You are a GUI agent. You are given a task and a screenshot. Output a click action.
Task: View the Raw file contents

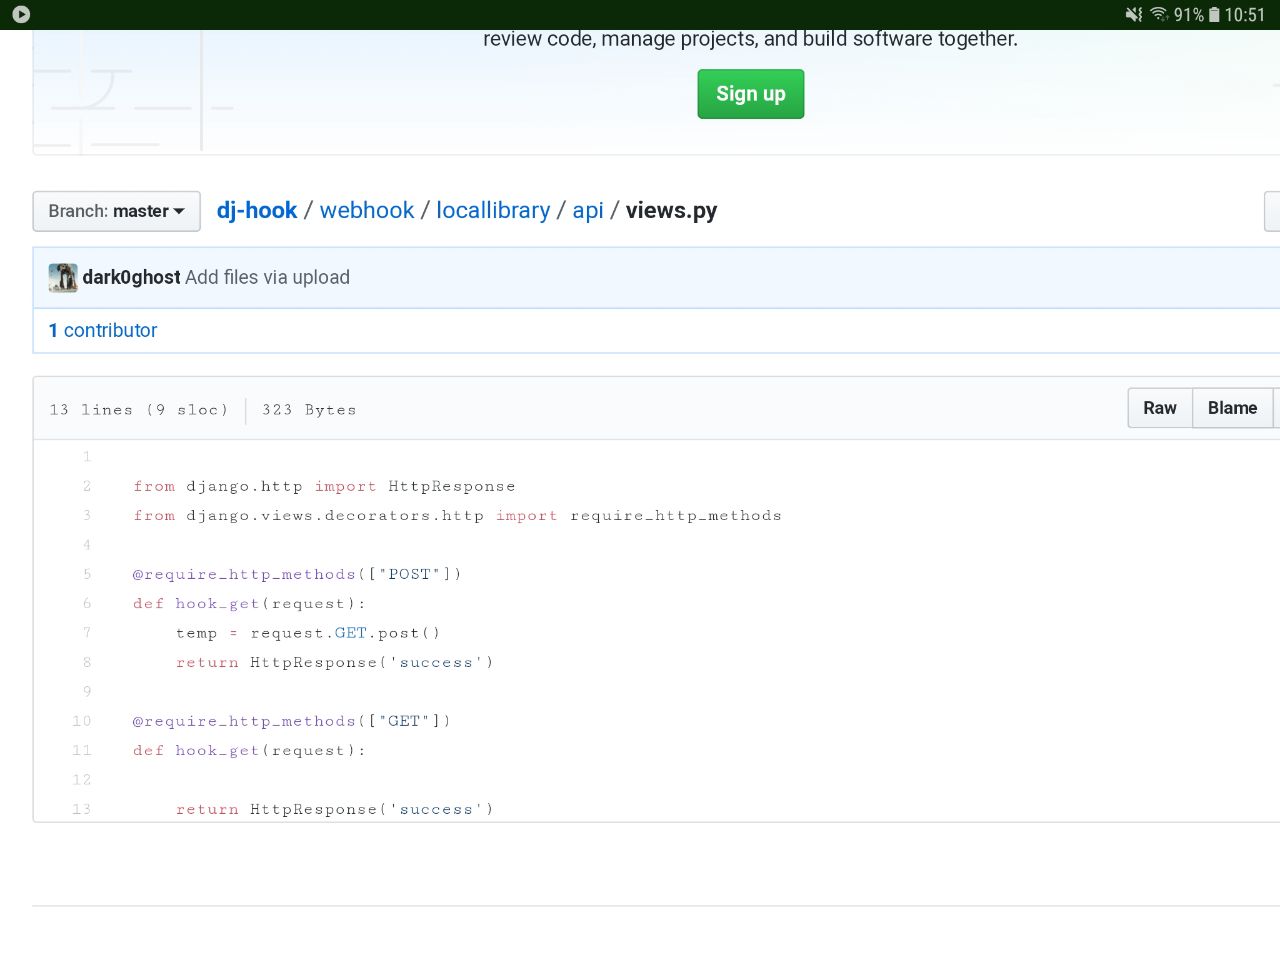click(x=1160, y=408)
